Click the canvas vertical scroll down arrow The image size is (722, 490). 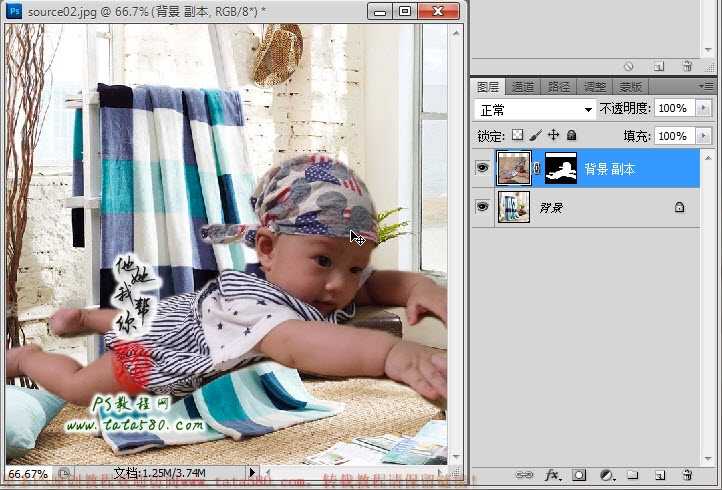pos(456,456)
